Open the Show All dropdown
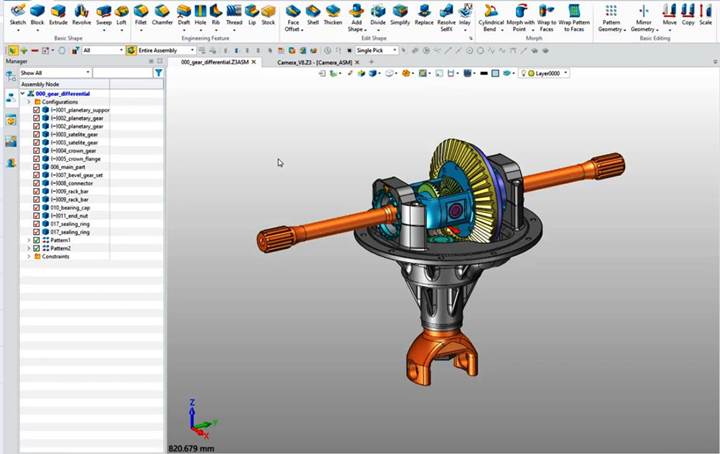The image size is (720, 454). click(55, 73)
